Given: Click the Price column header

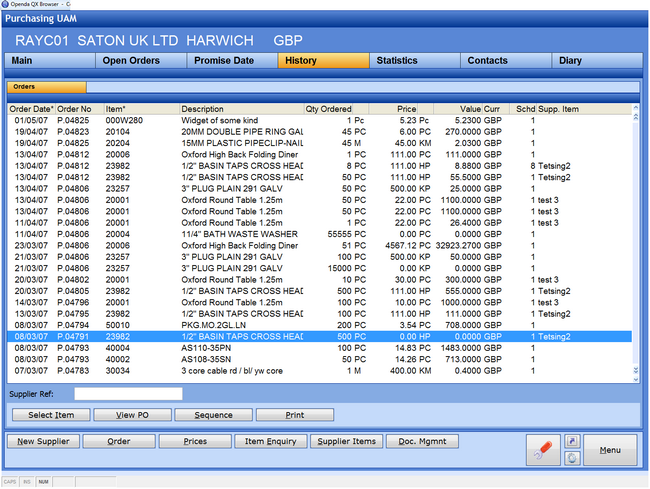Looking at the screenshot, I should point(393,109).
